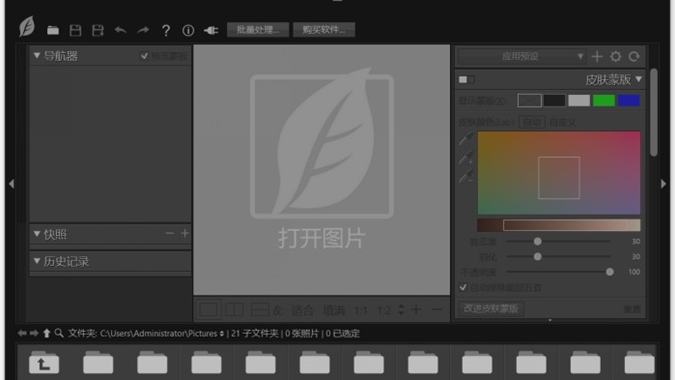Open preset settings gear icon

pyautogui.click(x=616, y=56)
